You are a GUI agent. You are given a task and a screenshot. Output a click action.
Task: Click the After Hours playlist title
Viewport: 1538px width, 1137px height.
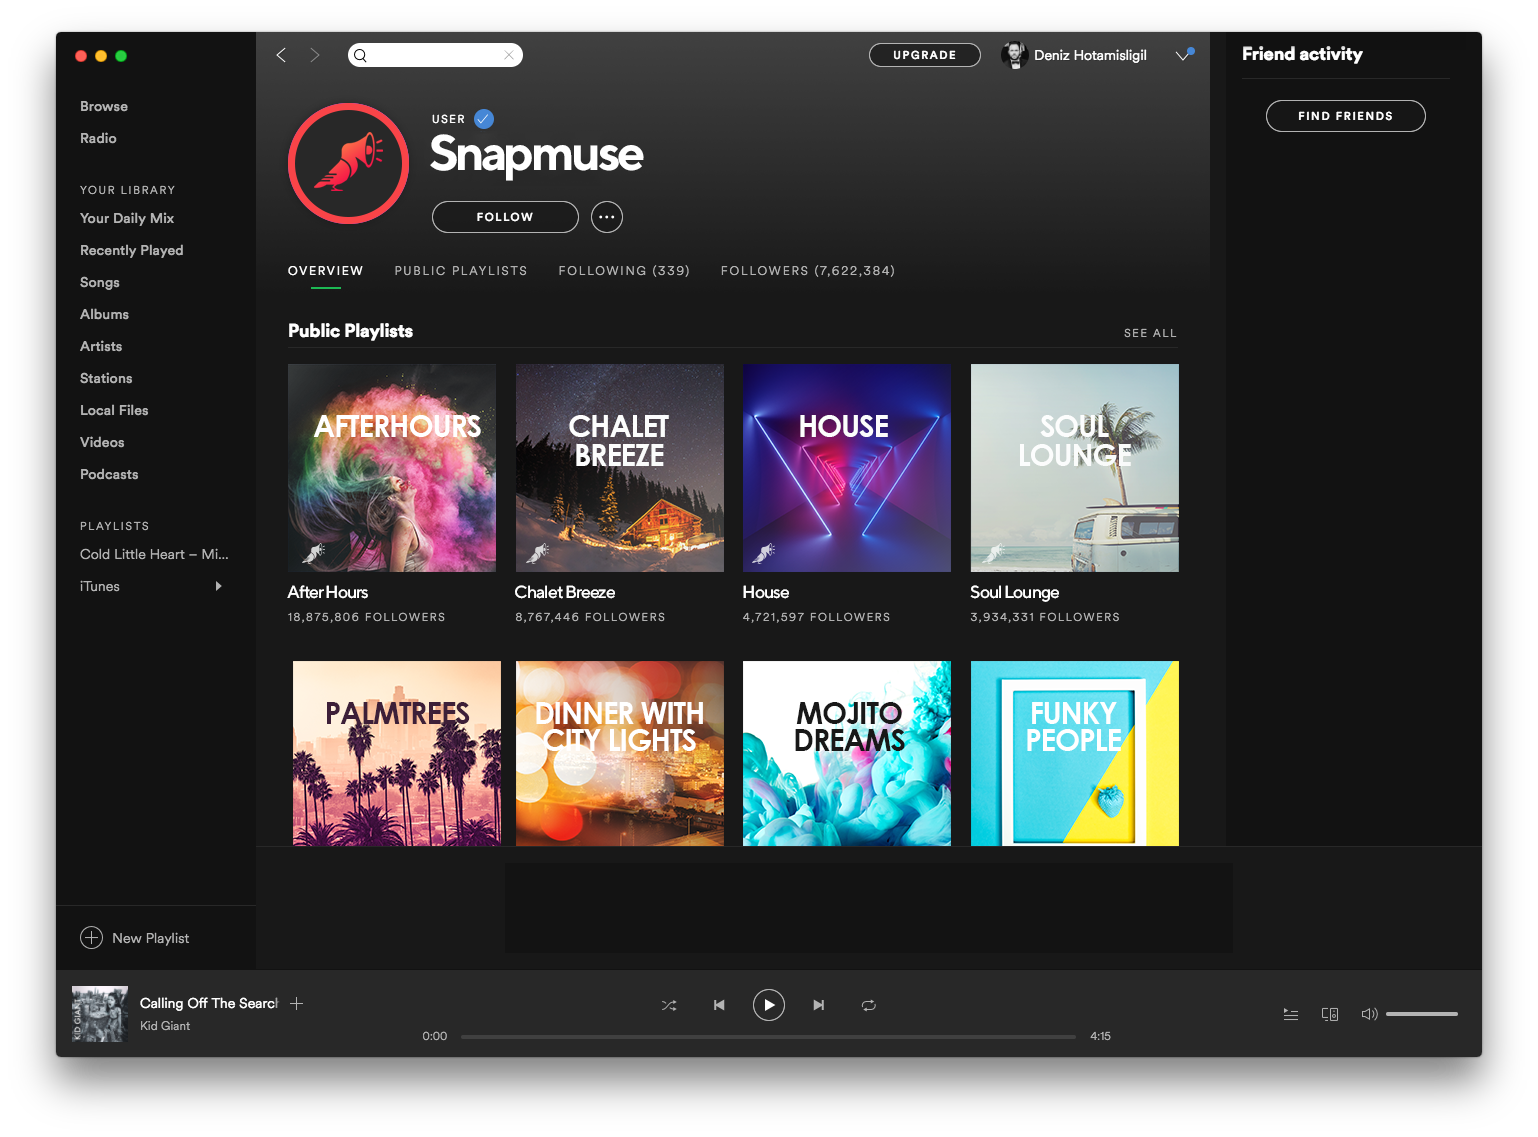[328, 592]
